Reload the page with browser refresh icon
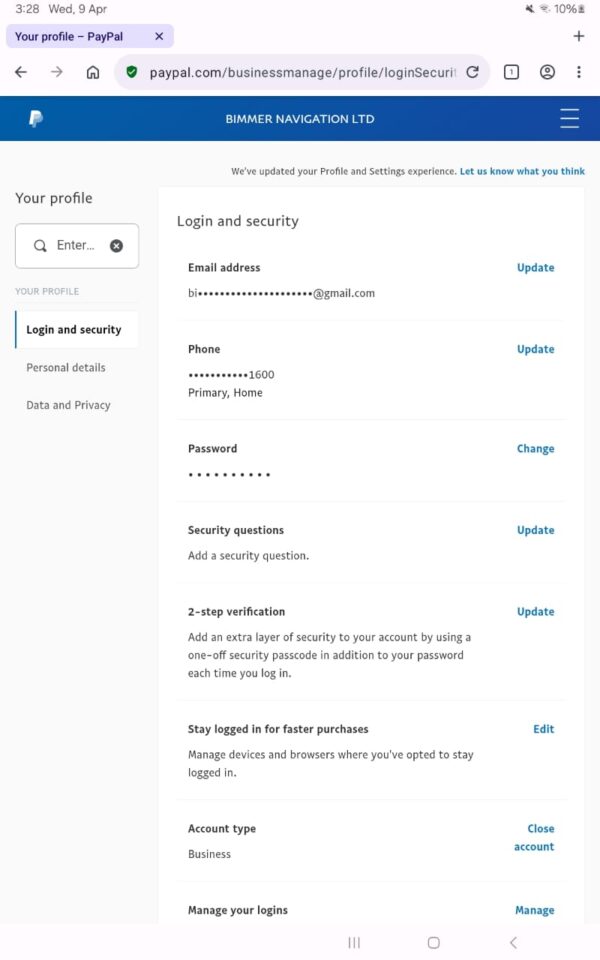The image size is (600, 960). tap(472, 72)
